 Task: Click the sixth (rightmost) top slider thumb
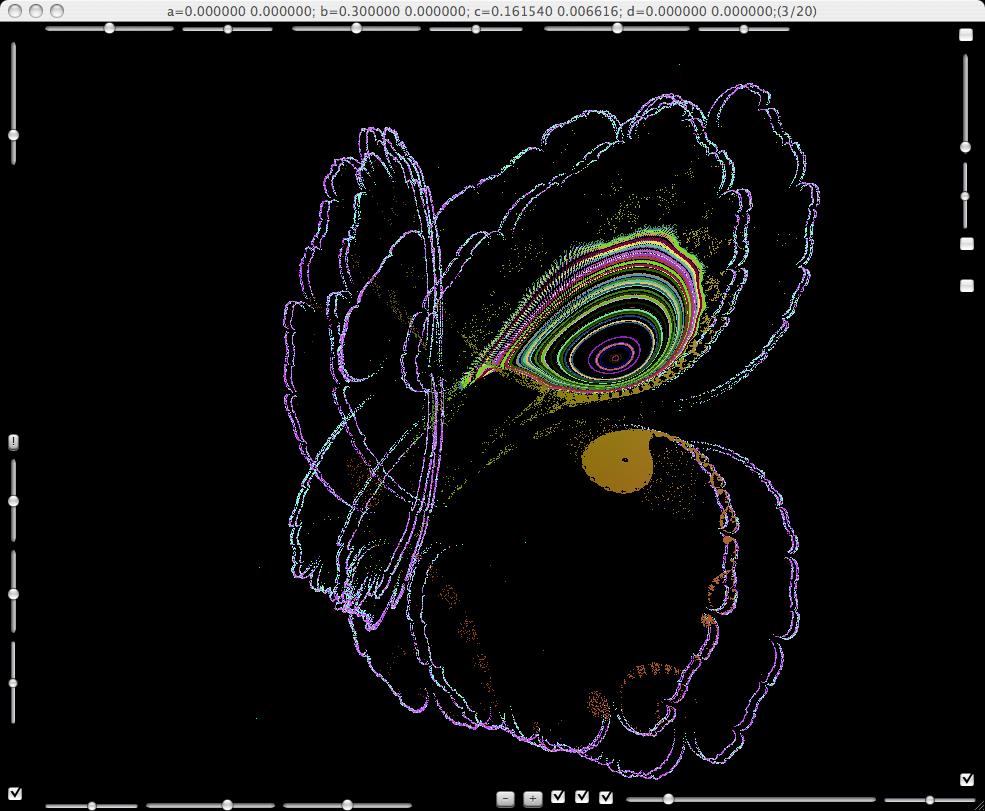point(744,29)
